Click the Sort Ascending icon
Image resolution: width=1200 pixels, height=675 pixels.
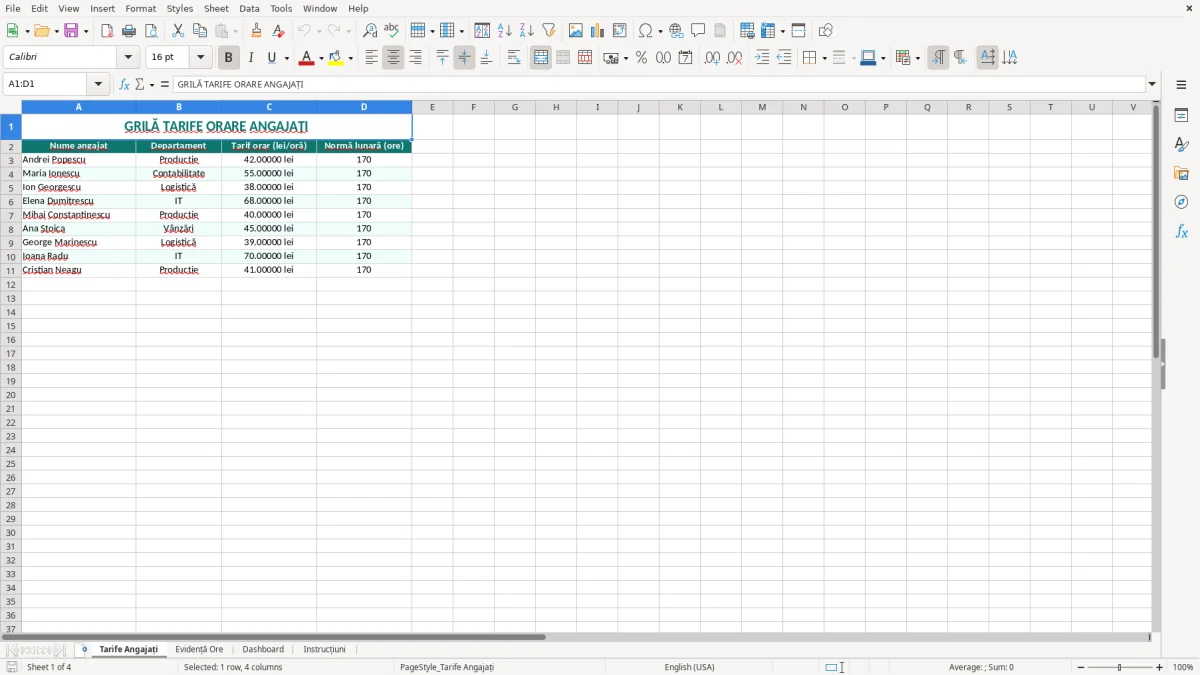[505, 31]
